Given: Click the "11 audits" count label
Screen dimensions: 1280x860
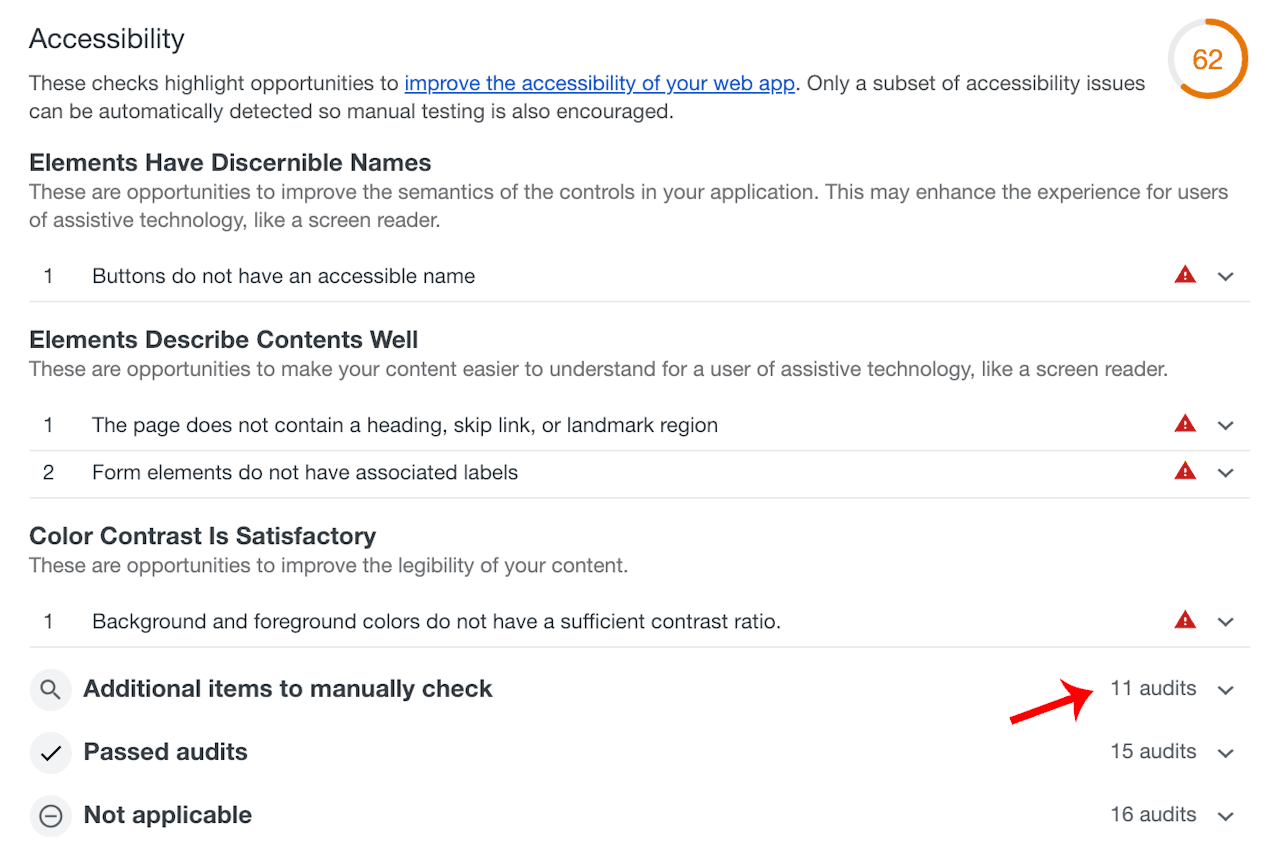Looking at the screenshot, I should (1153, 688).
